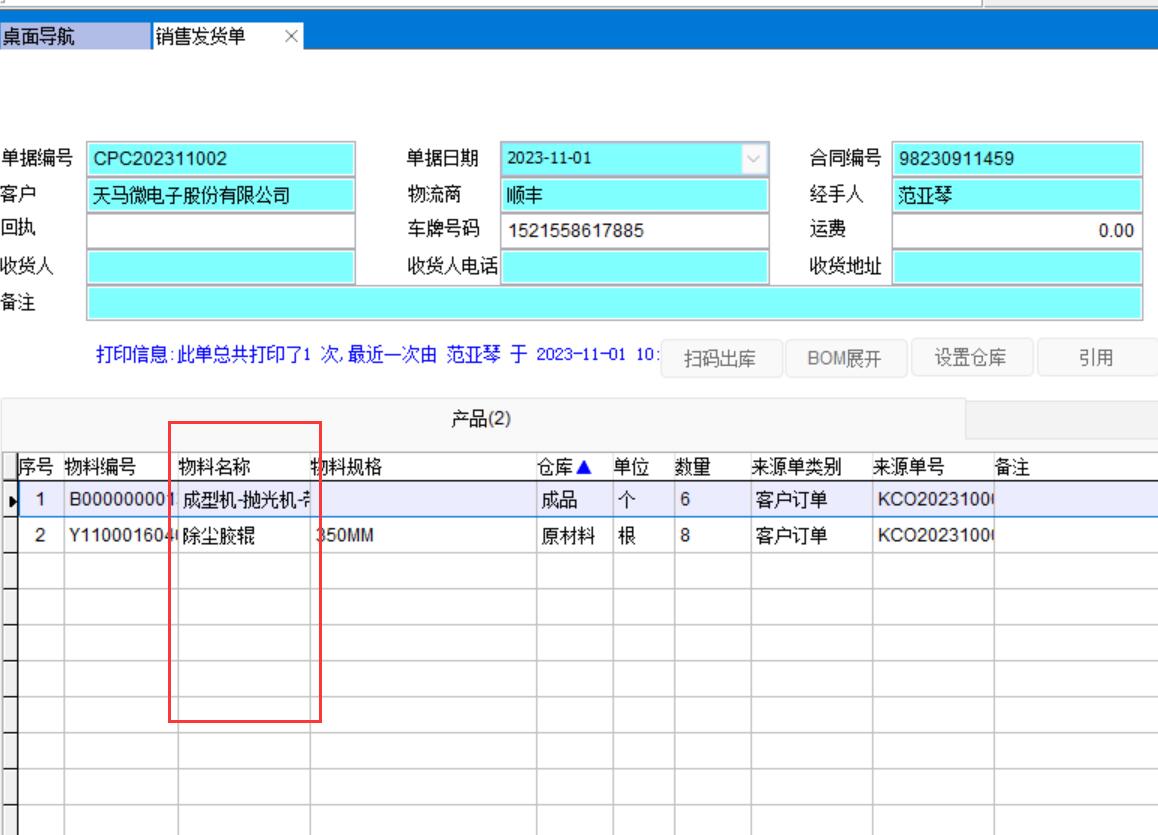The width and height of the screenshot is (1158, 835).
Task: Click the 仓库 column sort arrow
Action: pos(584,467)
